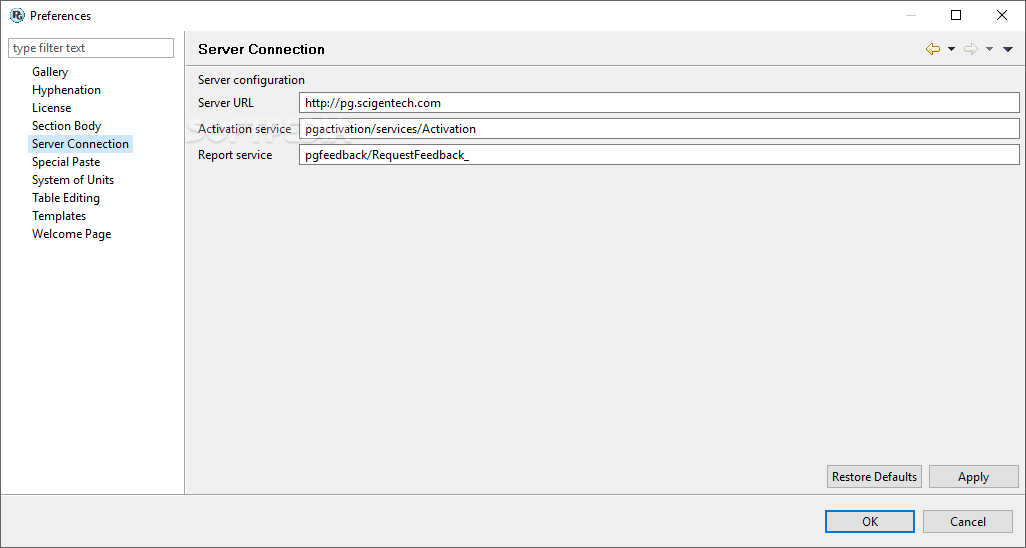Open the back history dropdown arrow
Image resolution: width=1026 pixels, height=548 pixels.
tap(951, 49)
